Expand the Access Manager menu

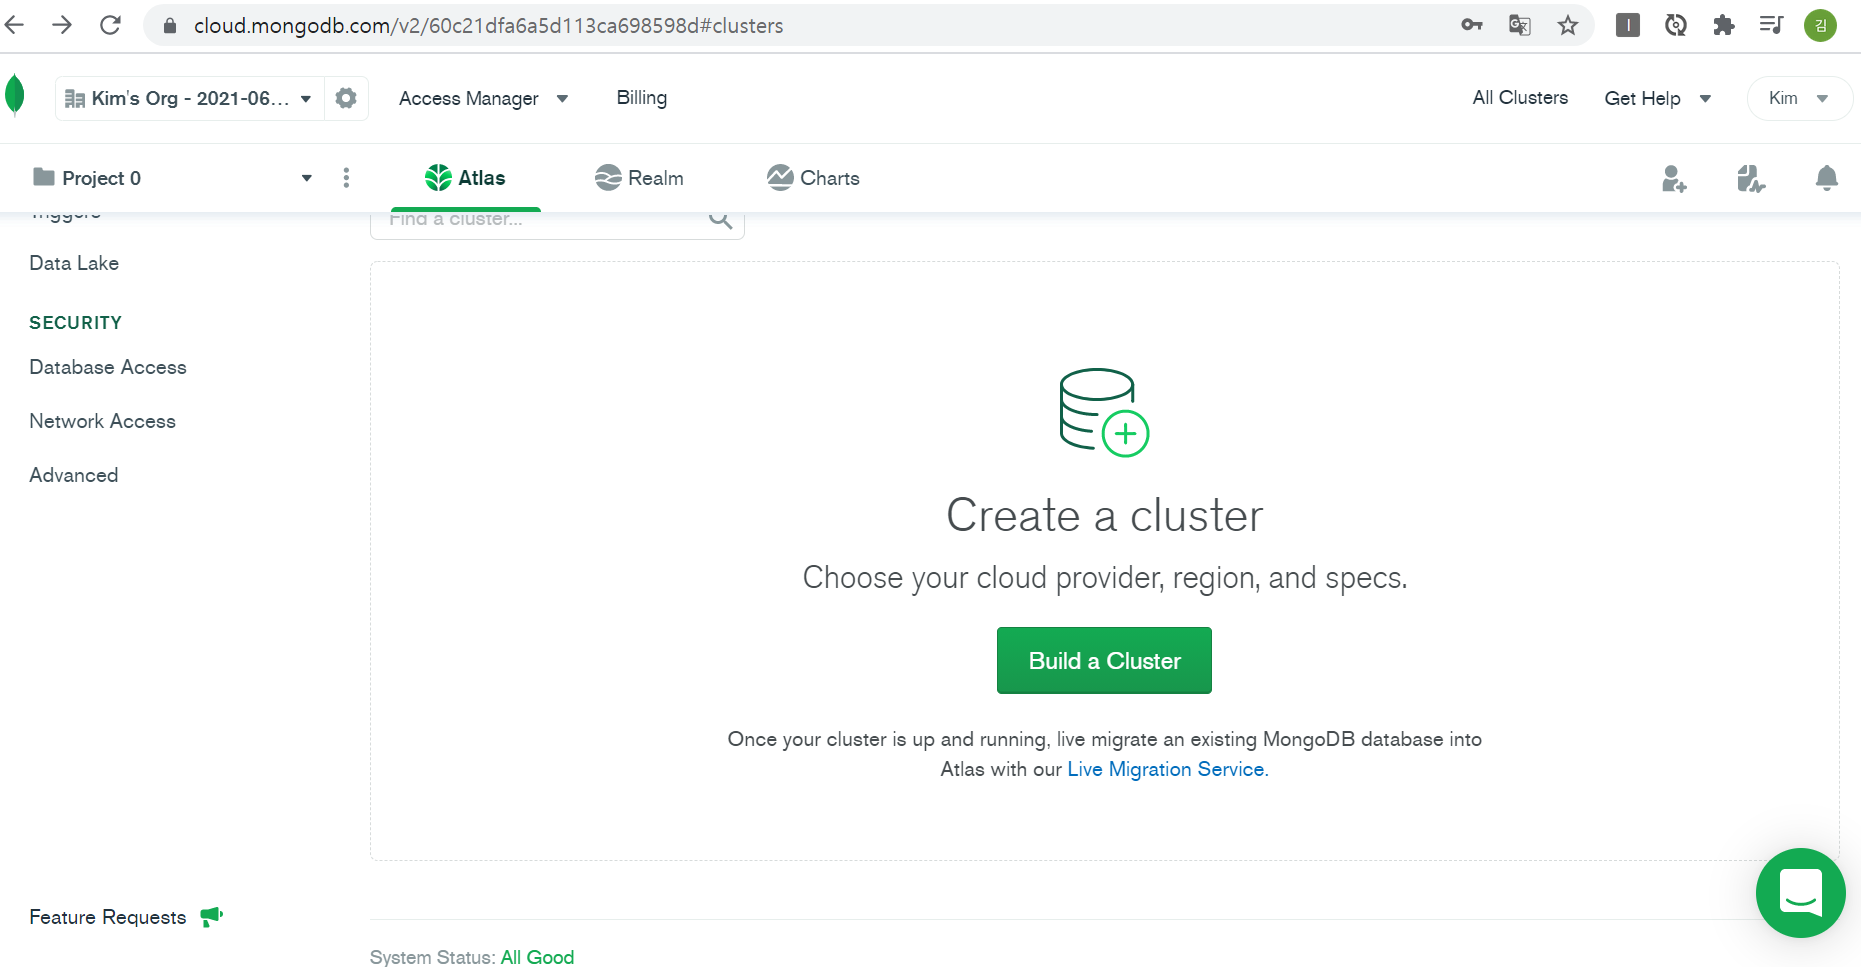tap(483, 98)
